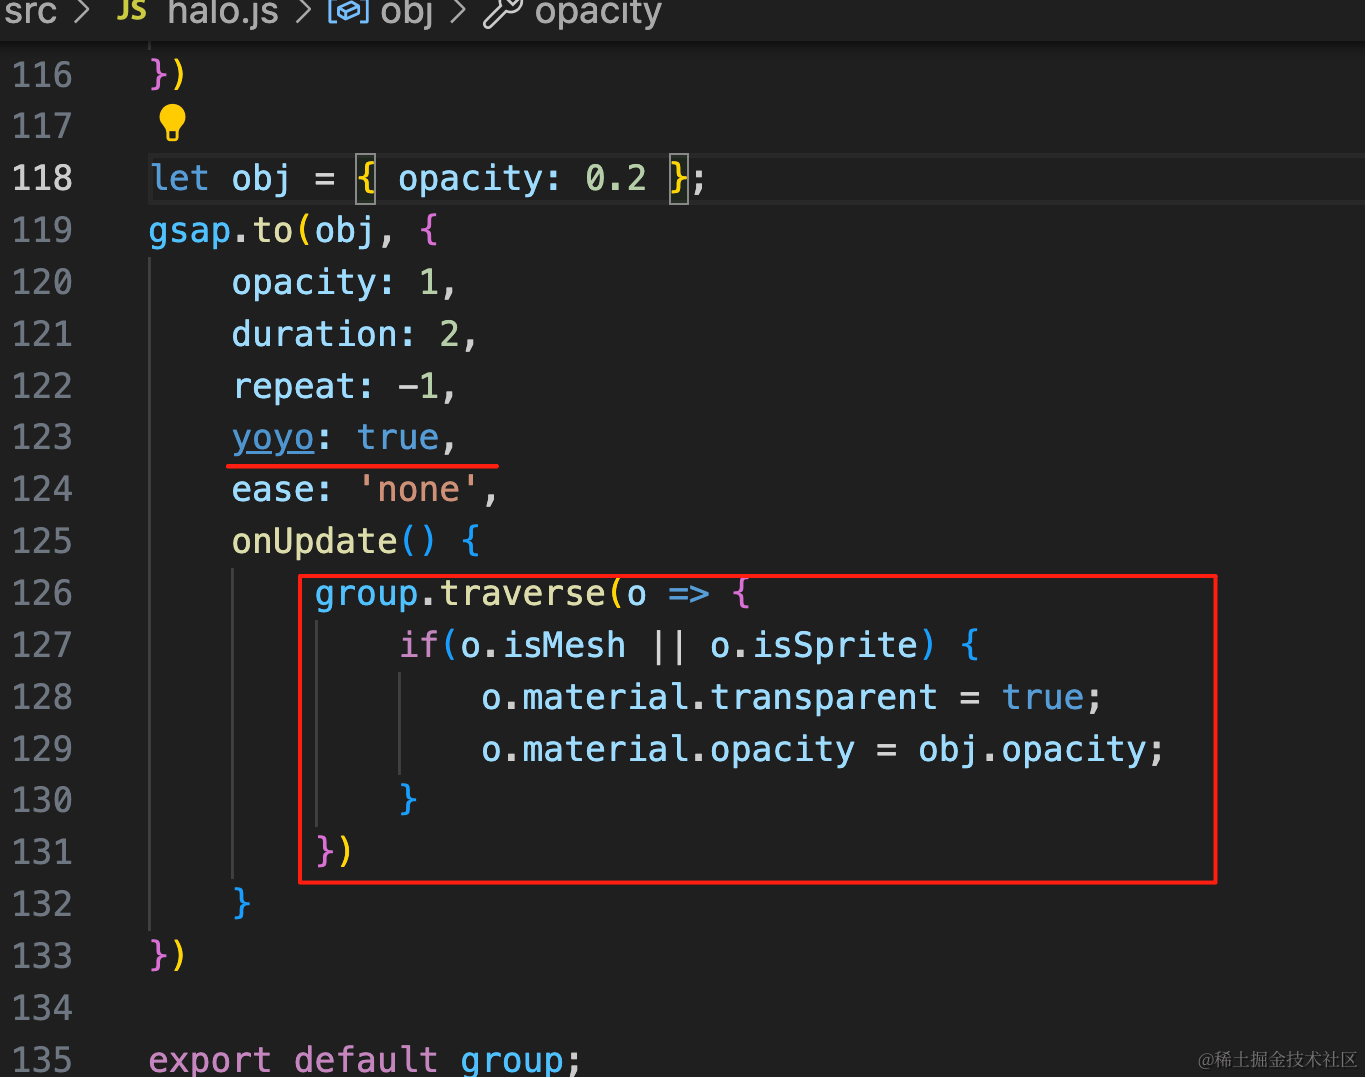Click the 'let' keyword on line 118
Image resolution: width=1366 pixels, height=1078 pixels.
pos(180,178)
